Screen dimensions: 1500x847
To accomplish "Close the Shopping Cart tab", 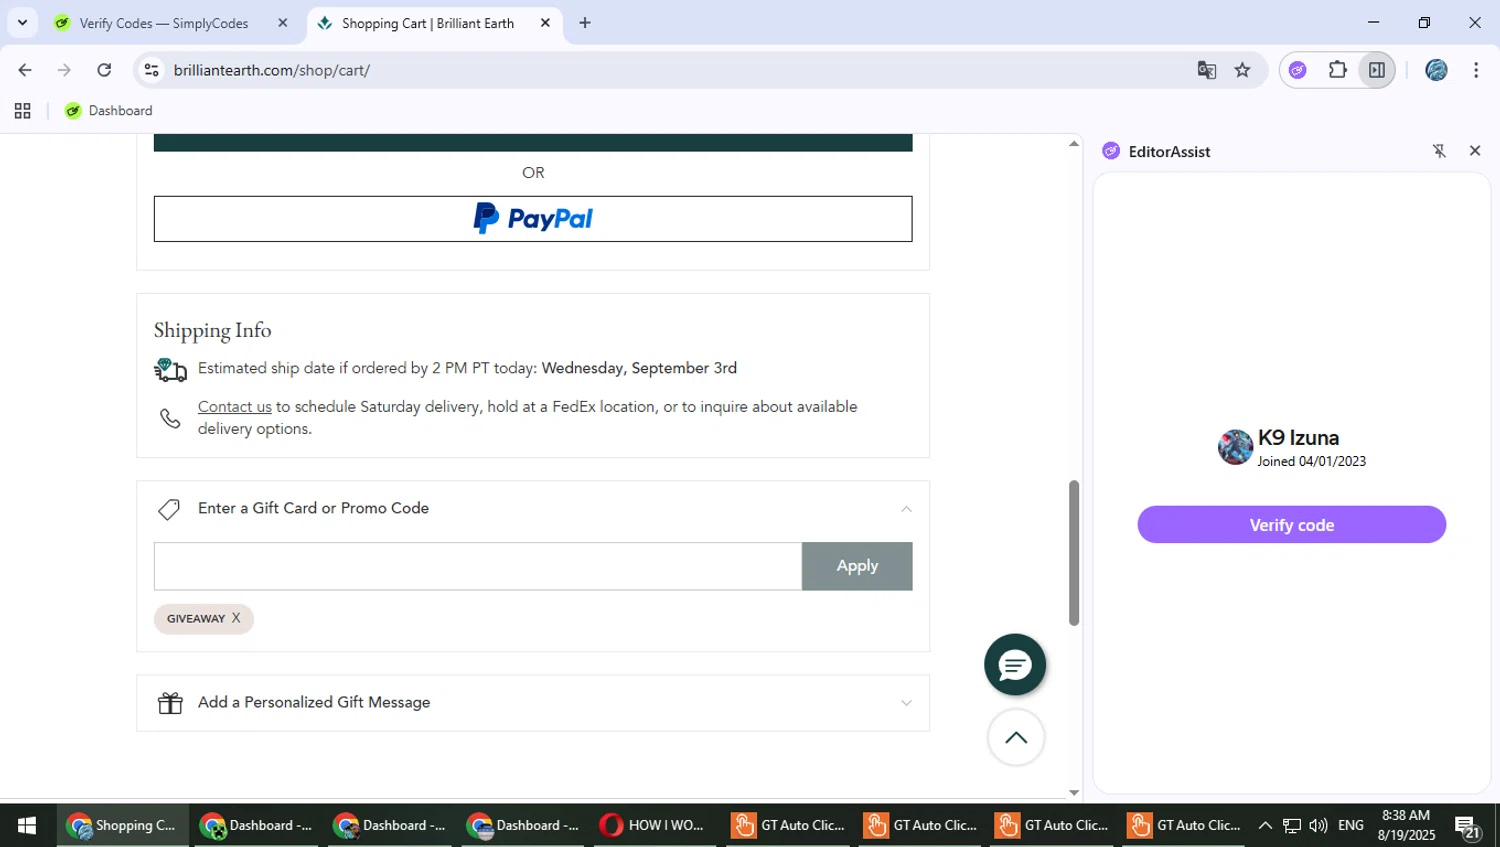I will point(545,23).
